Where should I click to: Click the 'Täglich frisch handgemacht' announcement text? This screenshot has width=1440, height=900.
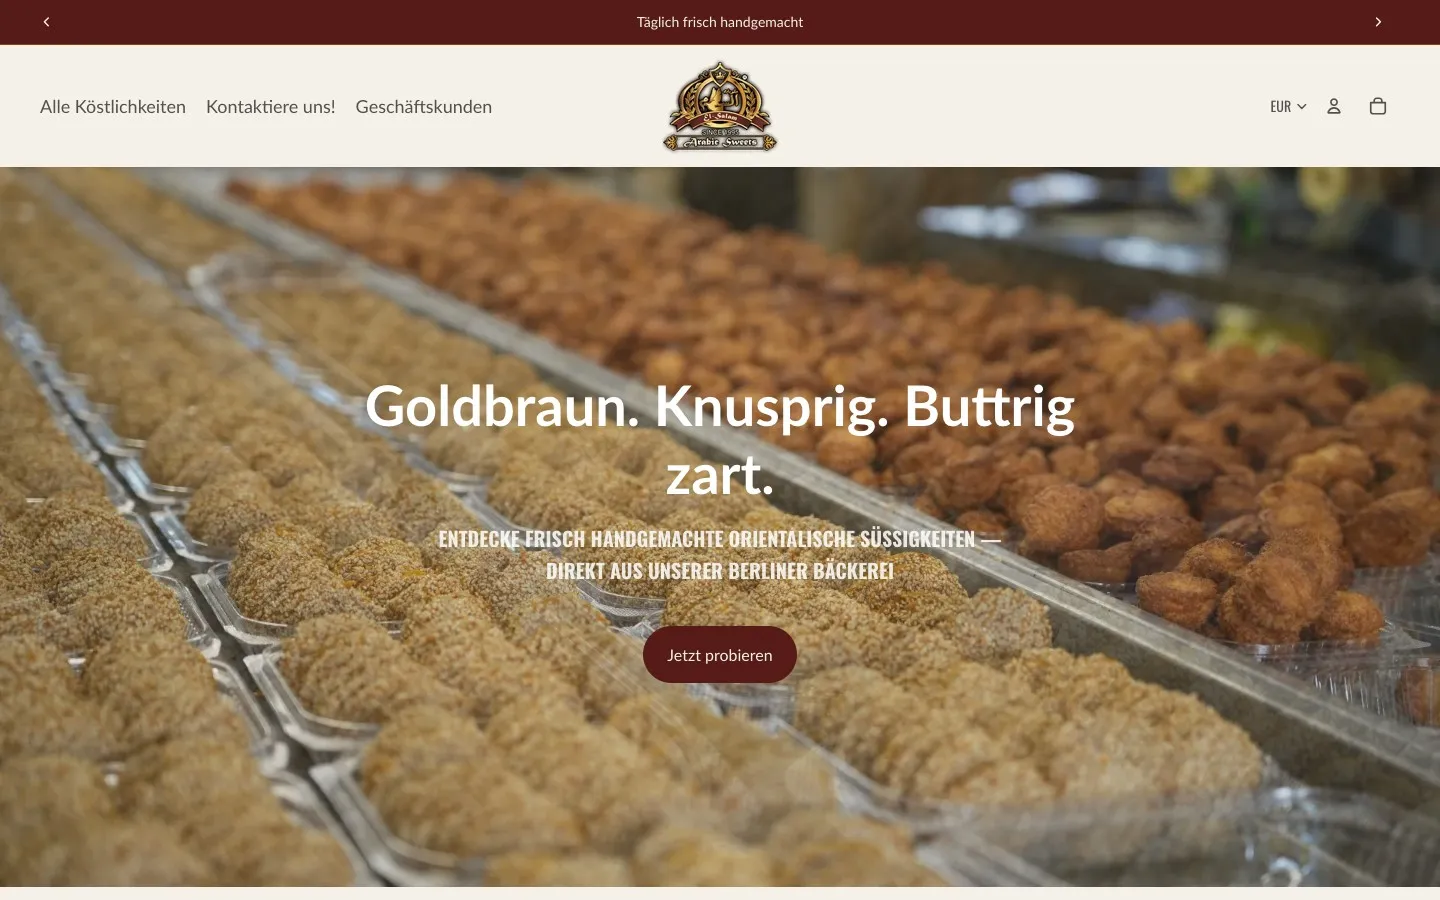point(720,22)
